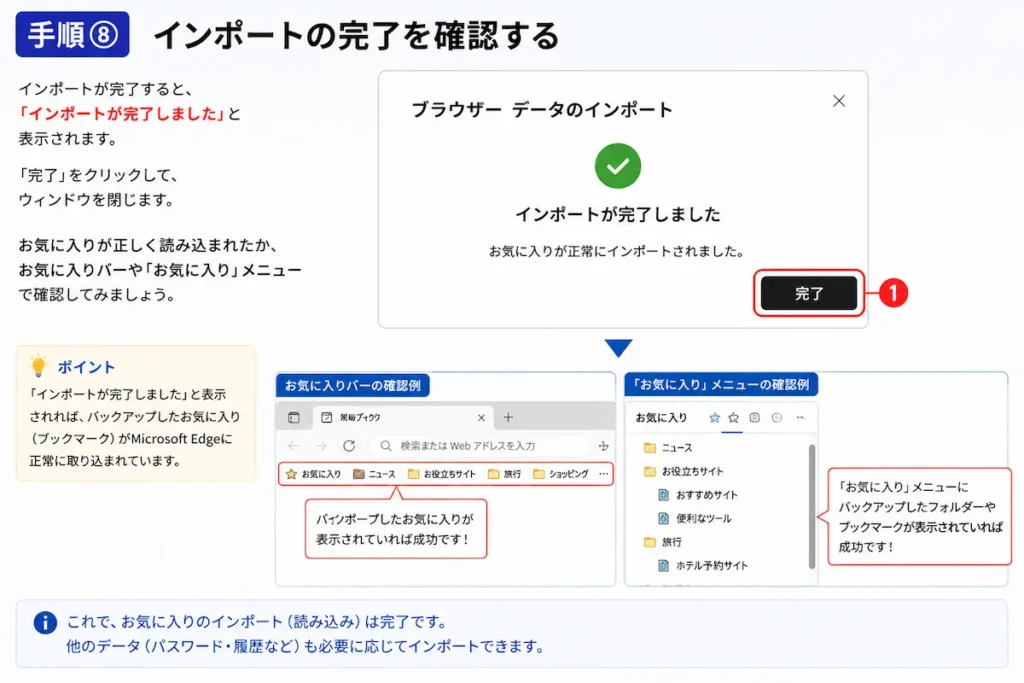The height and width of the screenshot is (683, 1024).
Task: Focus the 検索または Web アドレスを入力 field
Action: point(479,445)
